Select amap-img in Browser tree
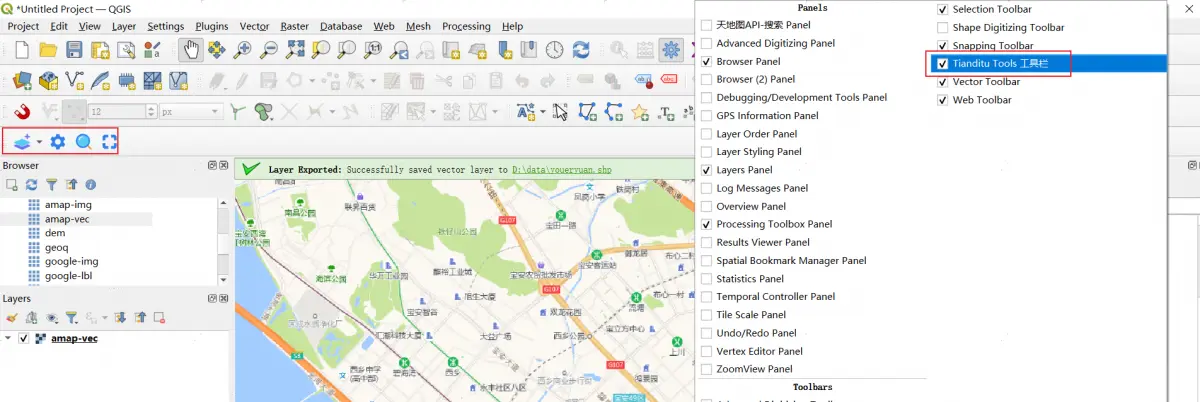Image resolution: width=1200 pixels, height=402 pixels. pyautogui.click(x=69, y=204)
